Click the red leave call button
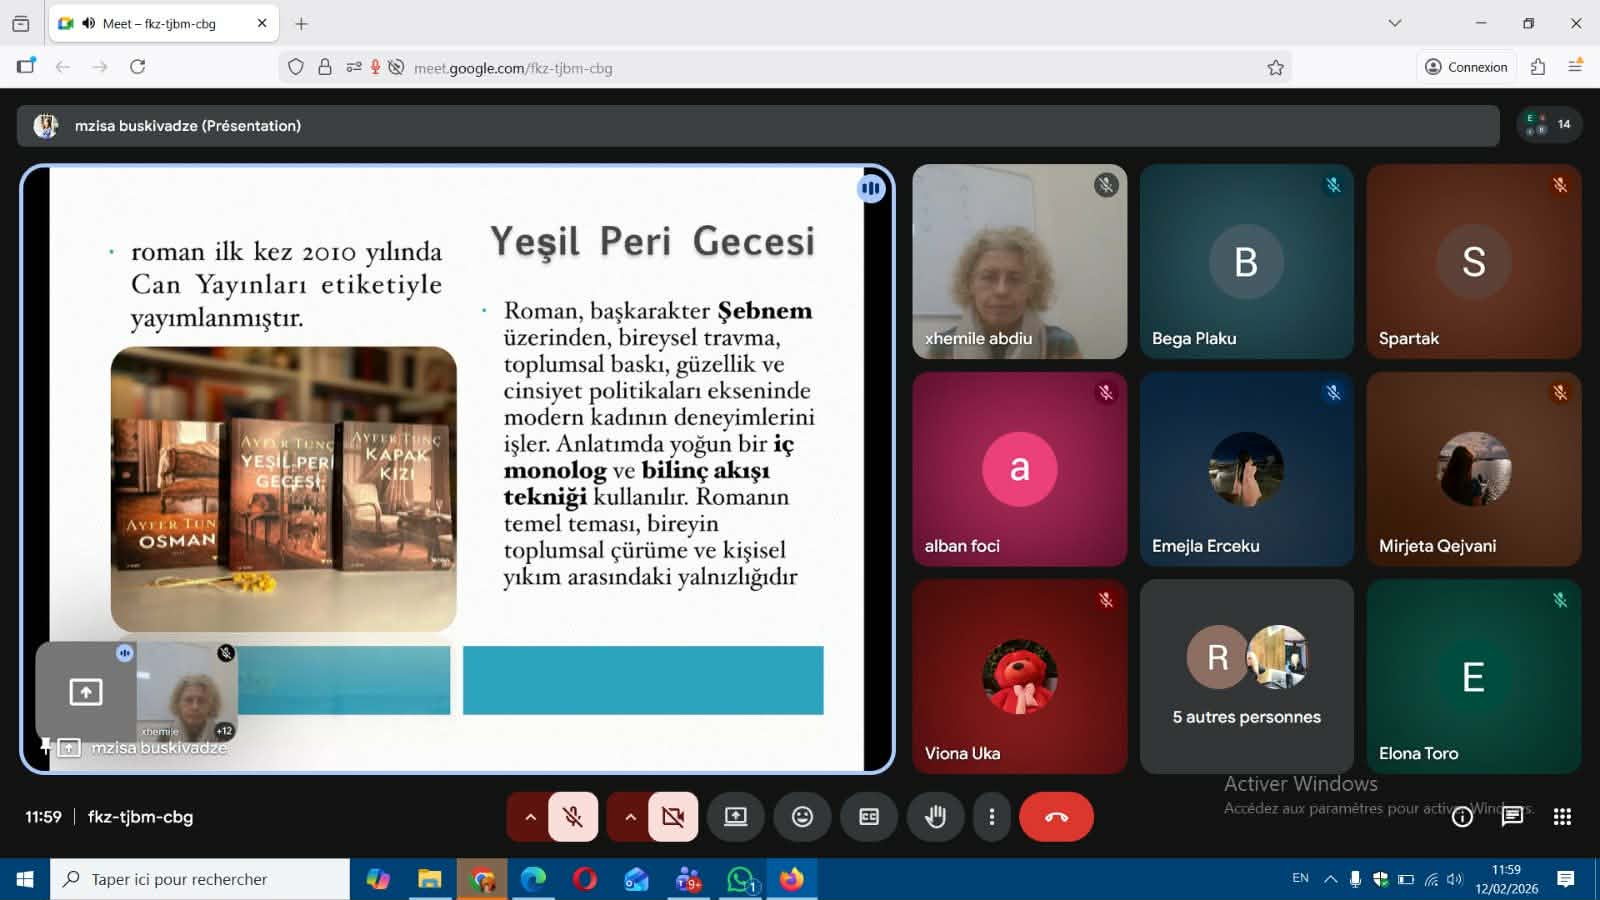The width and height of the screenshot is (1600, 900). click(1056, 817)
